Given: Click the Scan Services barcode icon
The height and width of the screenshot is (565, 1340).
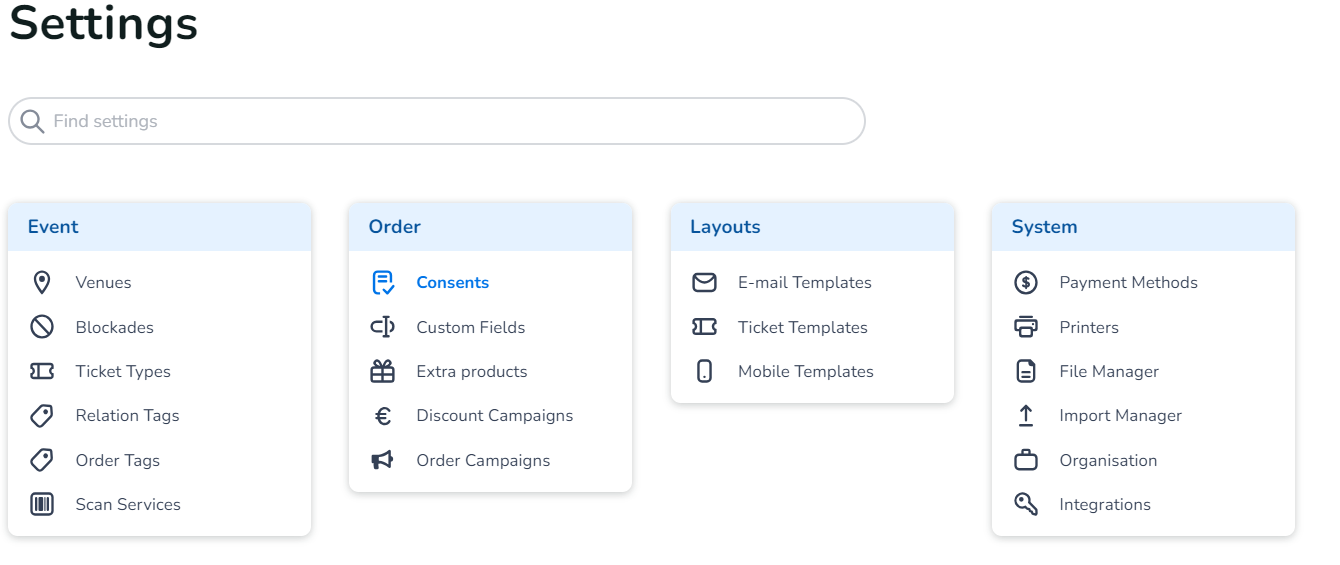Looking at the screenshot, I should tap(42, 504).
